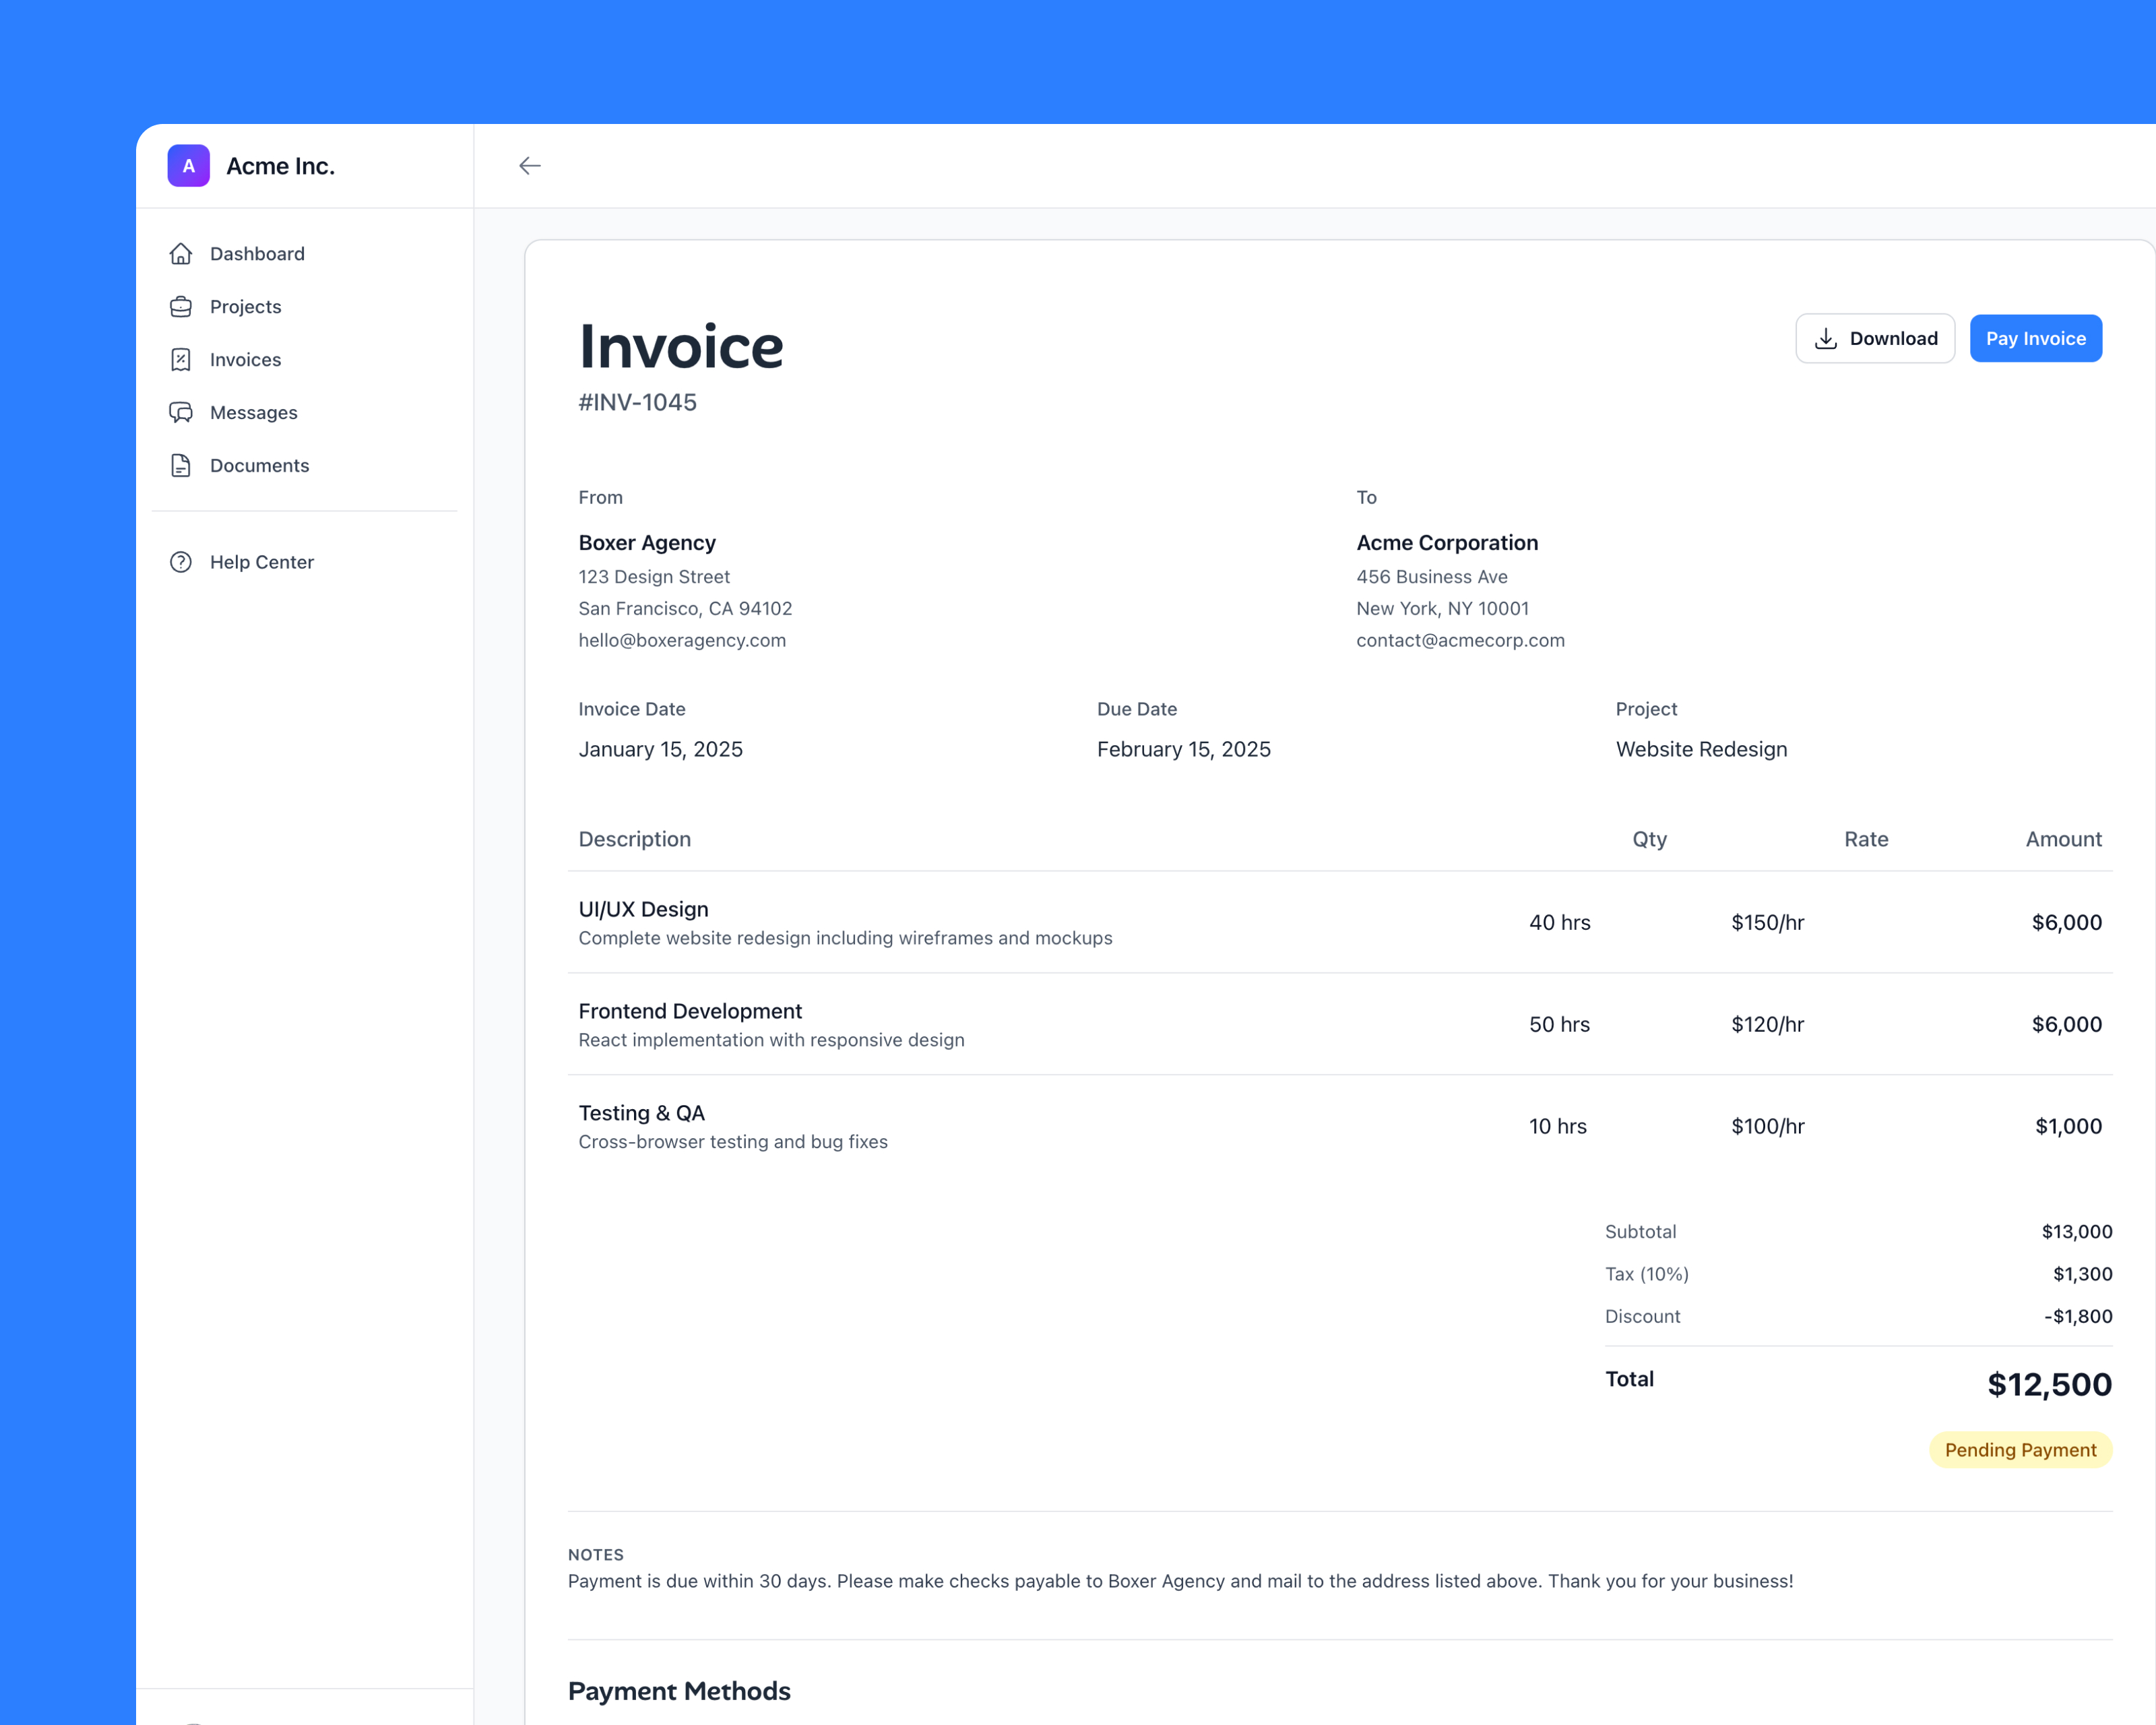
Task: Click the Messages chat bubble icon
Action: pos(181,413)
